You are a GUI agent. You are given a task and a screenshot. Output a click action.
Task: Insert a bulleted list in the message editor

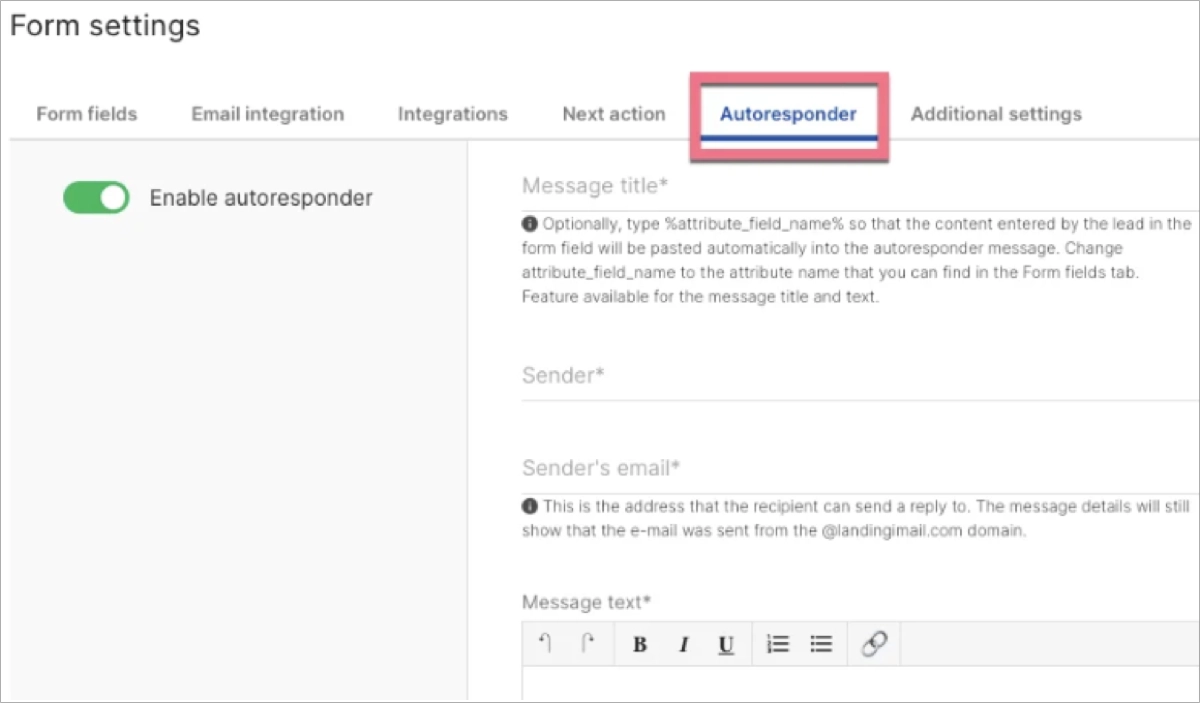pos(821,643)
